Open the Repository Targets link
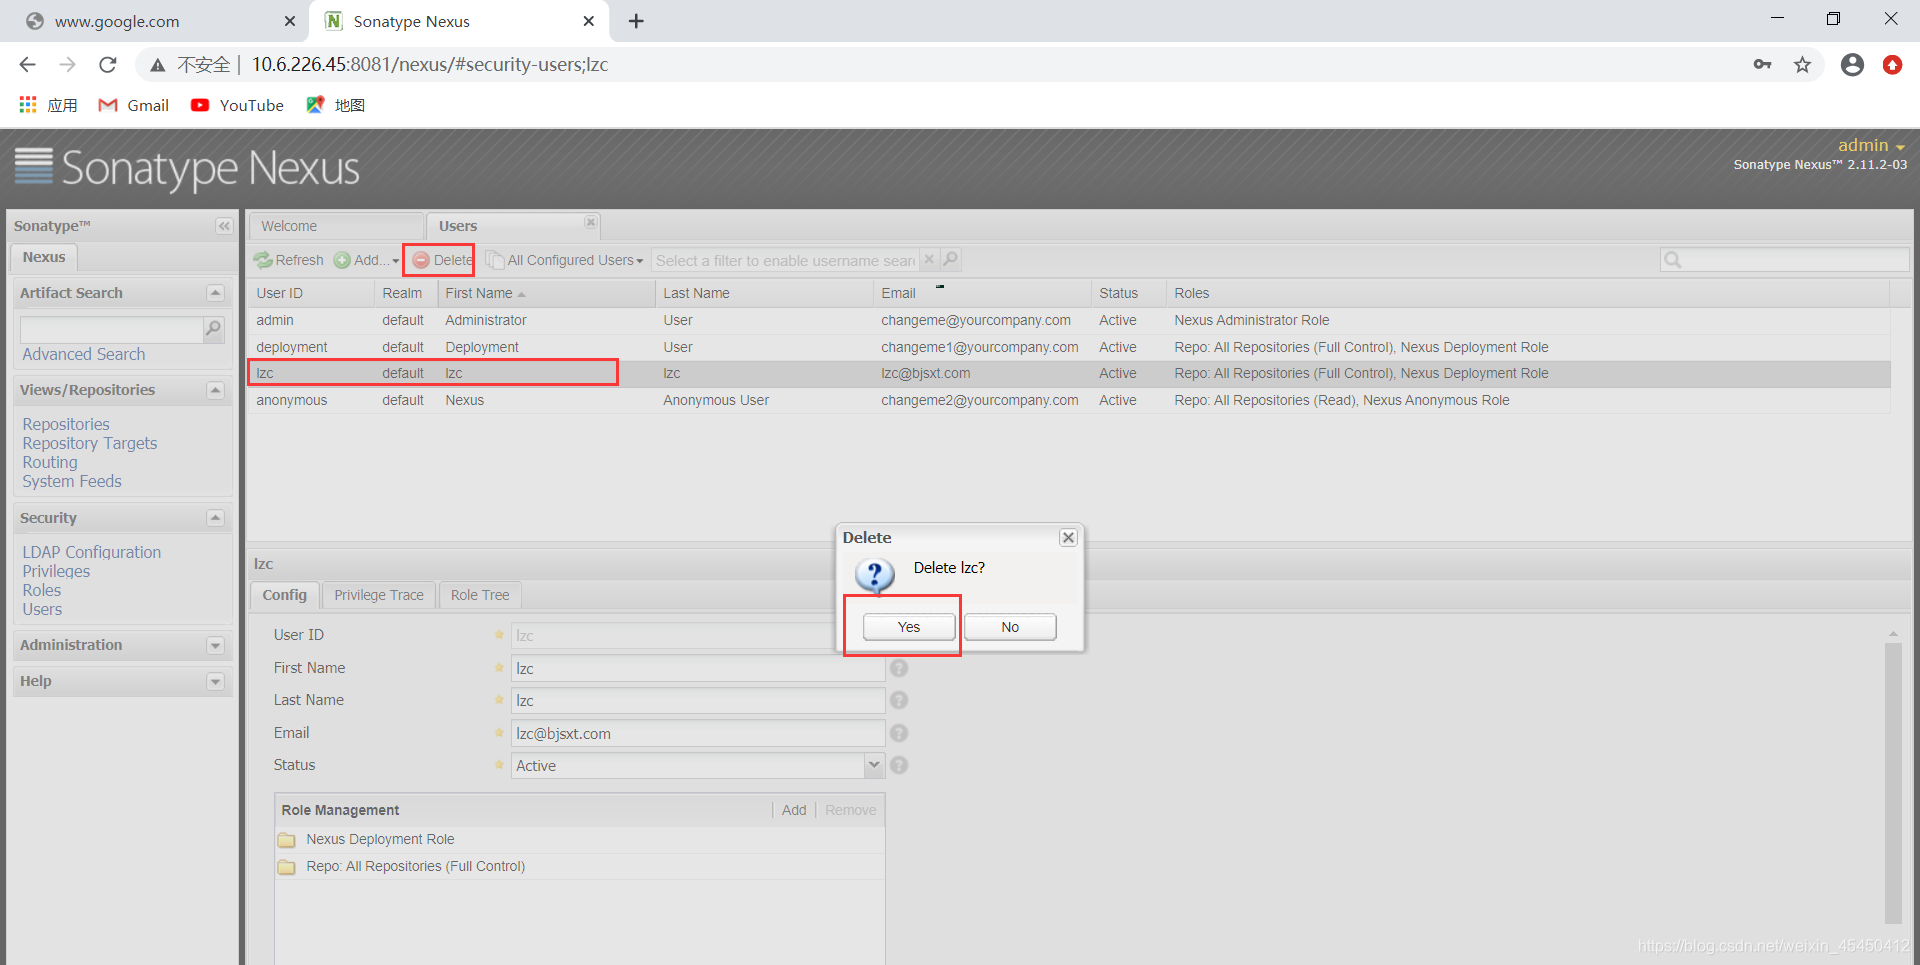This screenshot has height=965, width=1920. 90,443
